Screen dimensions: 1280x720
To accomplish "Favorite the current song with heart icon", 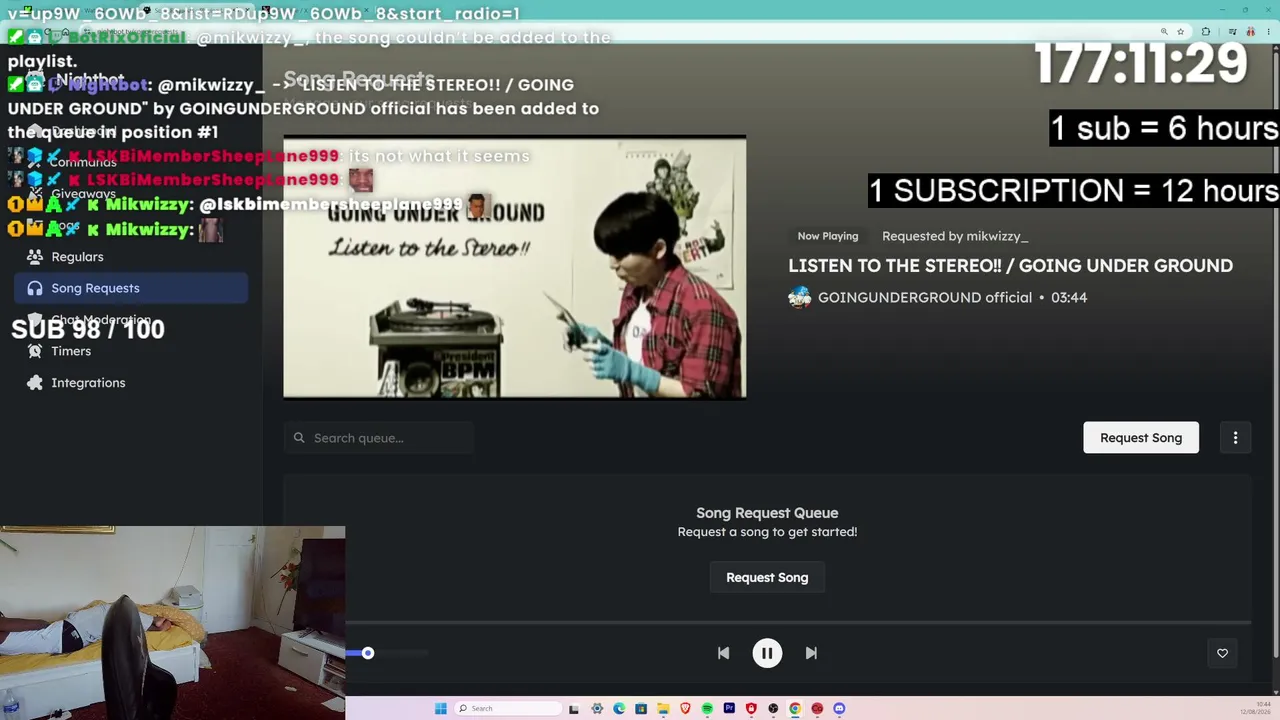I will (x=1222, y=653).
